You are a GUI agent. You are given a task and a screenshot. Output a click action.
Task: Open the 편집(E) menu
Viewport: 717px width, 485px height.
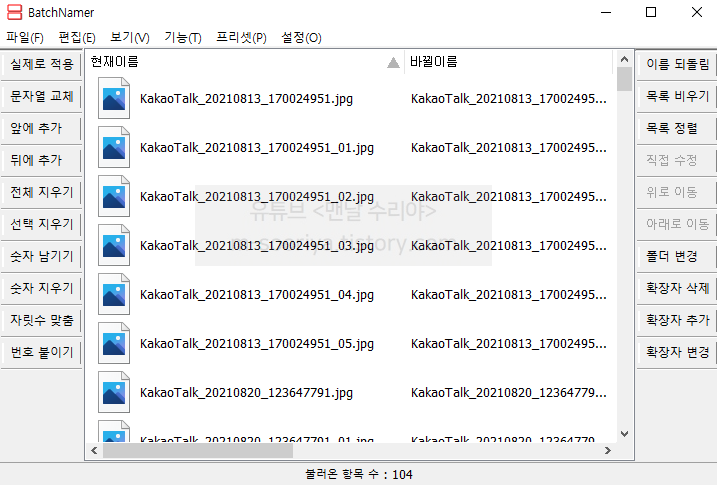point(77,37)
